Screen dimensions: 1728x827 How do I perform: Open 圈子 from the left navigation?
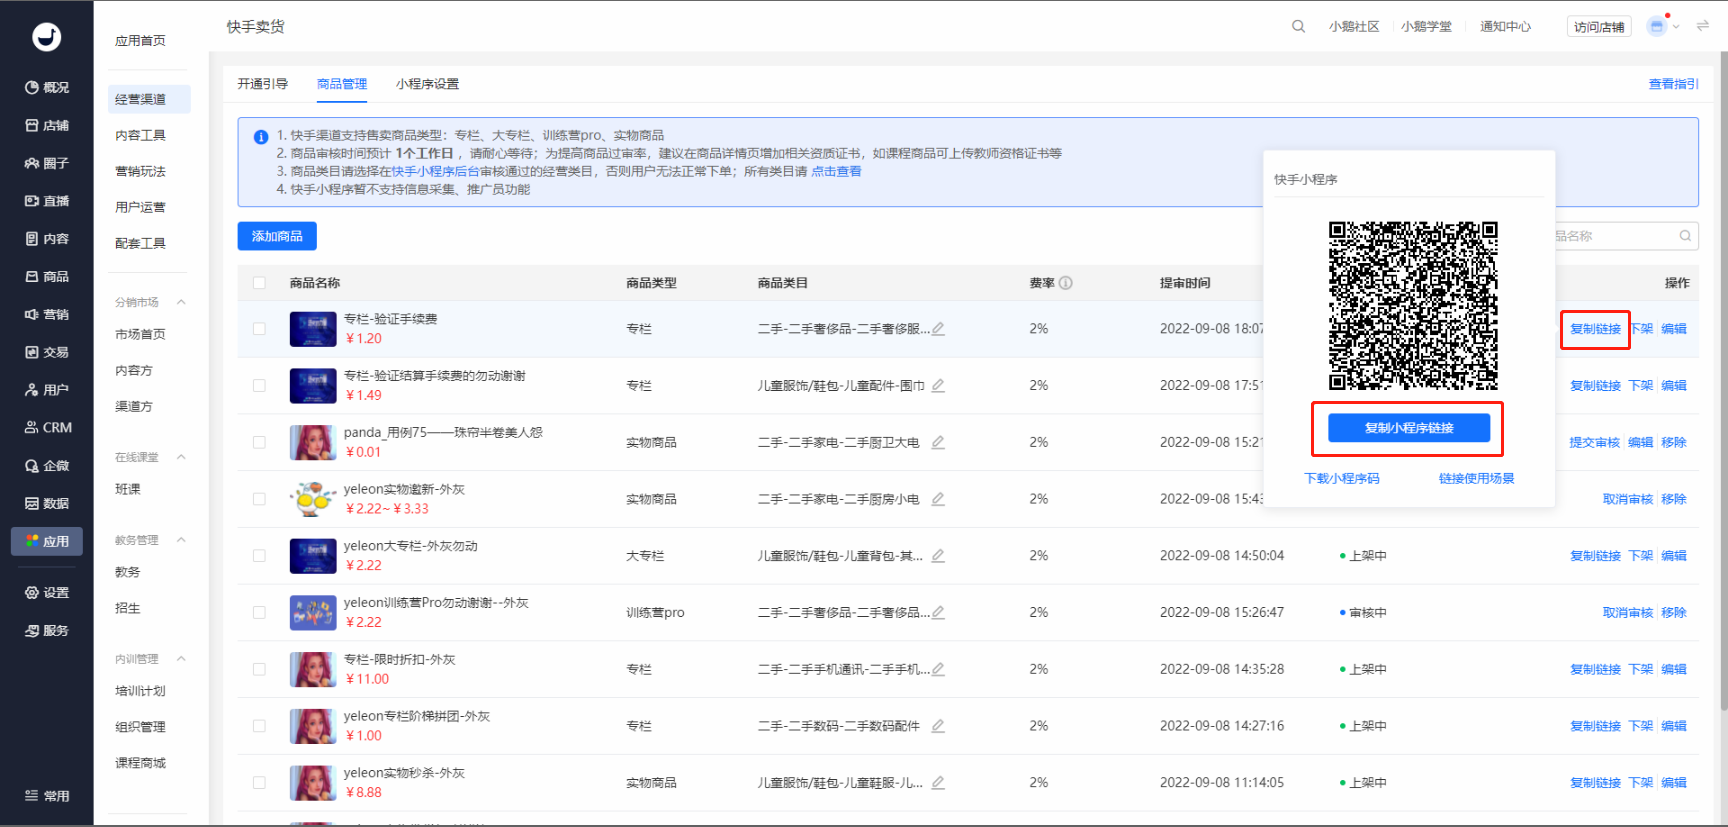click(47, 163)
